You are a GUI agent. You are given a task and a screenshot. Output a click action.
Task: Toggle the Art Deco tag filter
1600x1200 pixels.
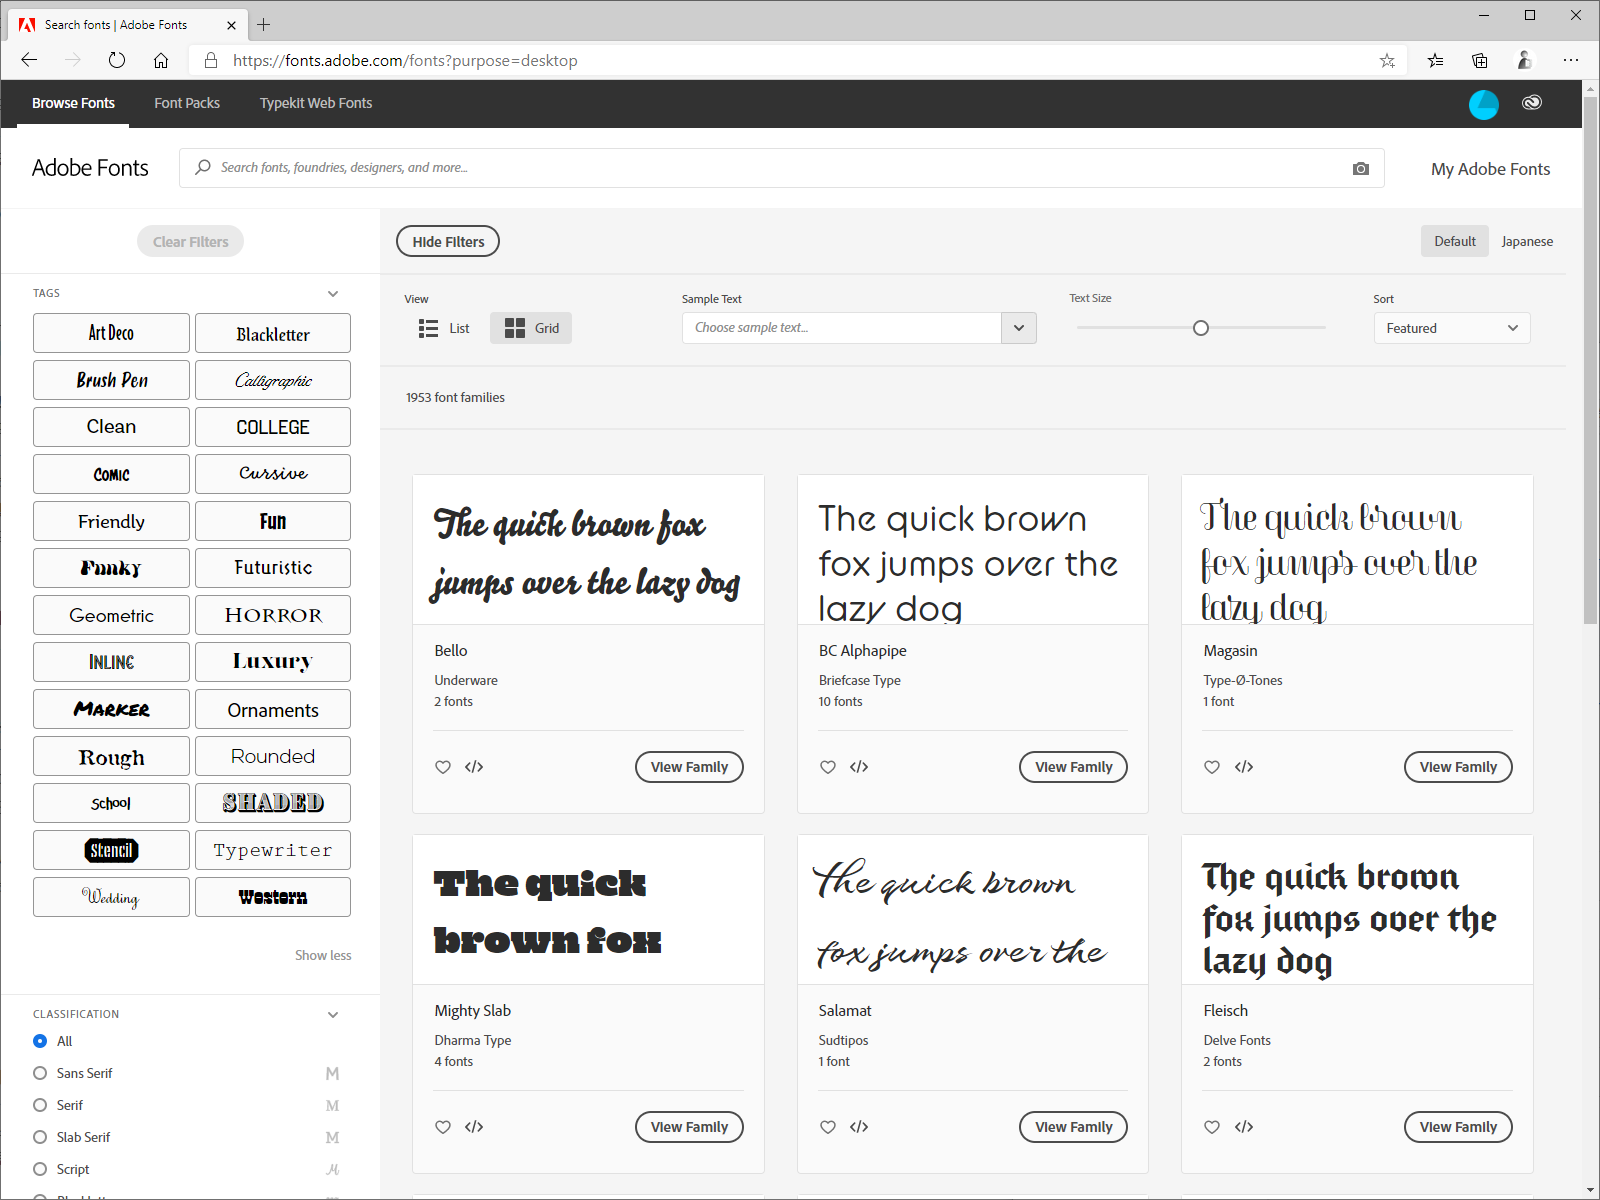pos(111,333)
